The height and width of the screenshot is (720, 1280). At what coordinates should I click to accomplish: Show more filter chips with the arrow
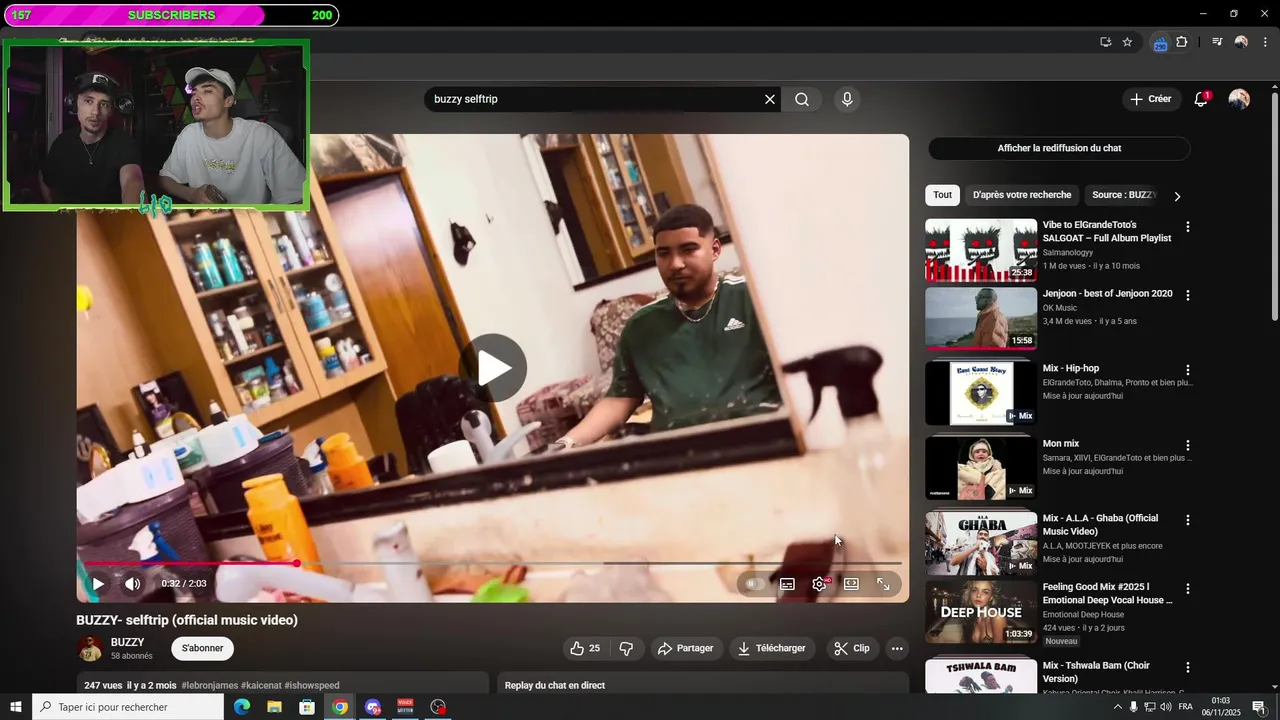pyautogui.click(x=1177, y=196)
